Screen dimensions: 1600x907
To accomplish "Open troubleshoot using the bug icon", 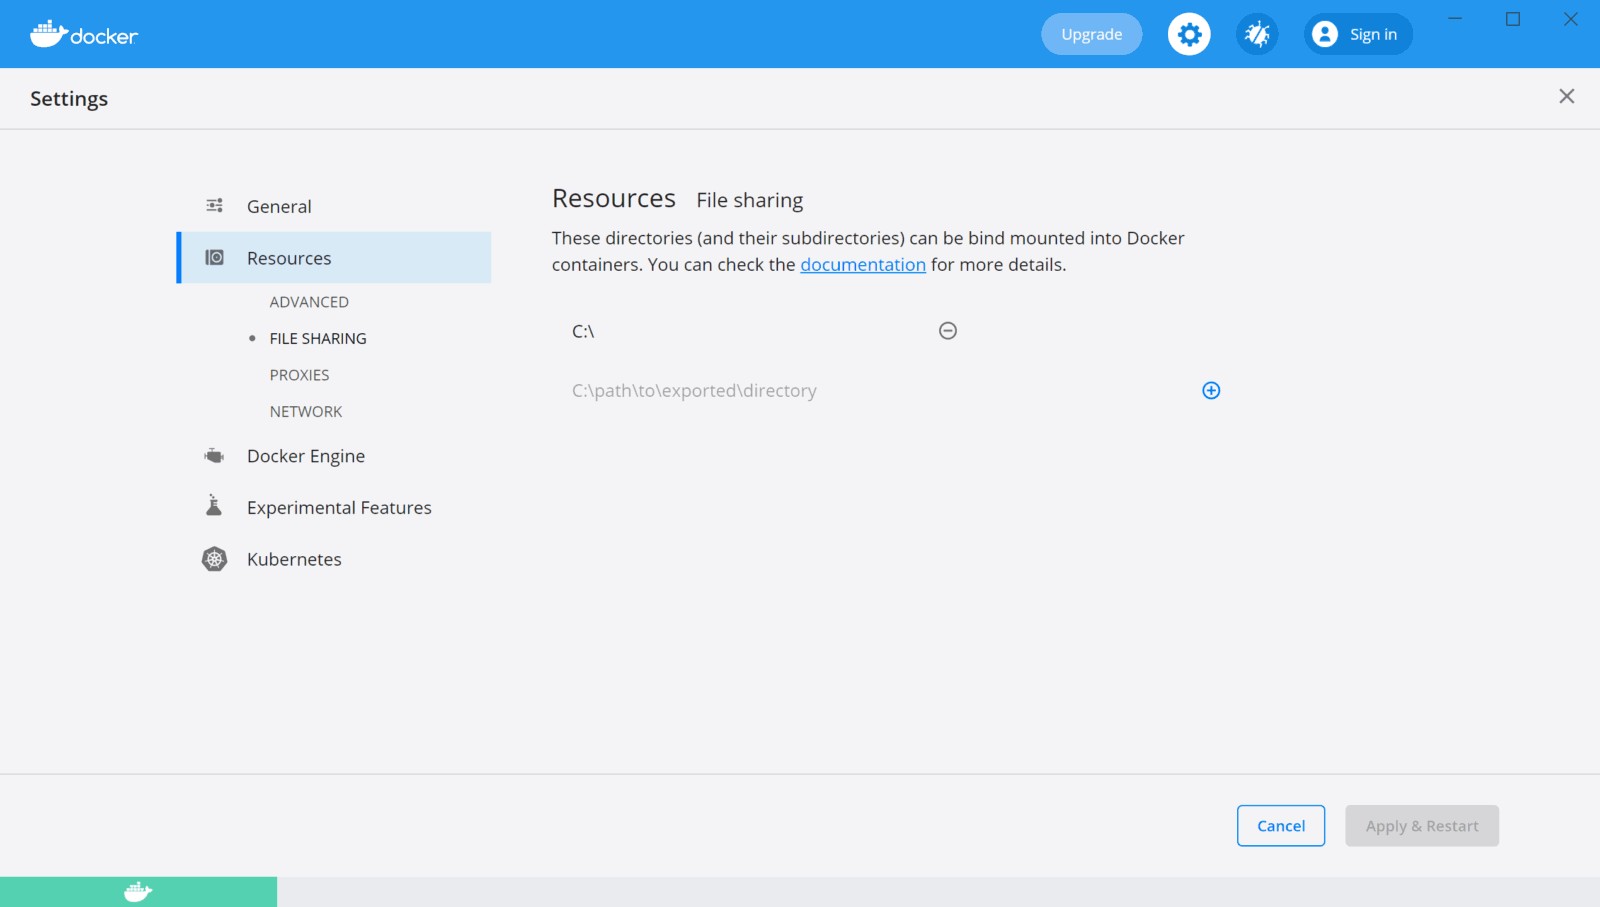I will (x=1257, y=34).
